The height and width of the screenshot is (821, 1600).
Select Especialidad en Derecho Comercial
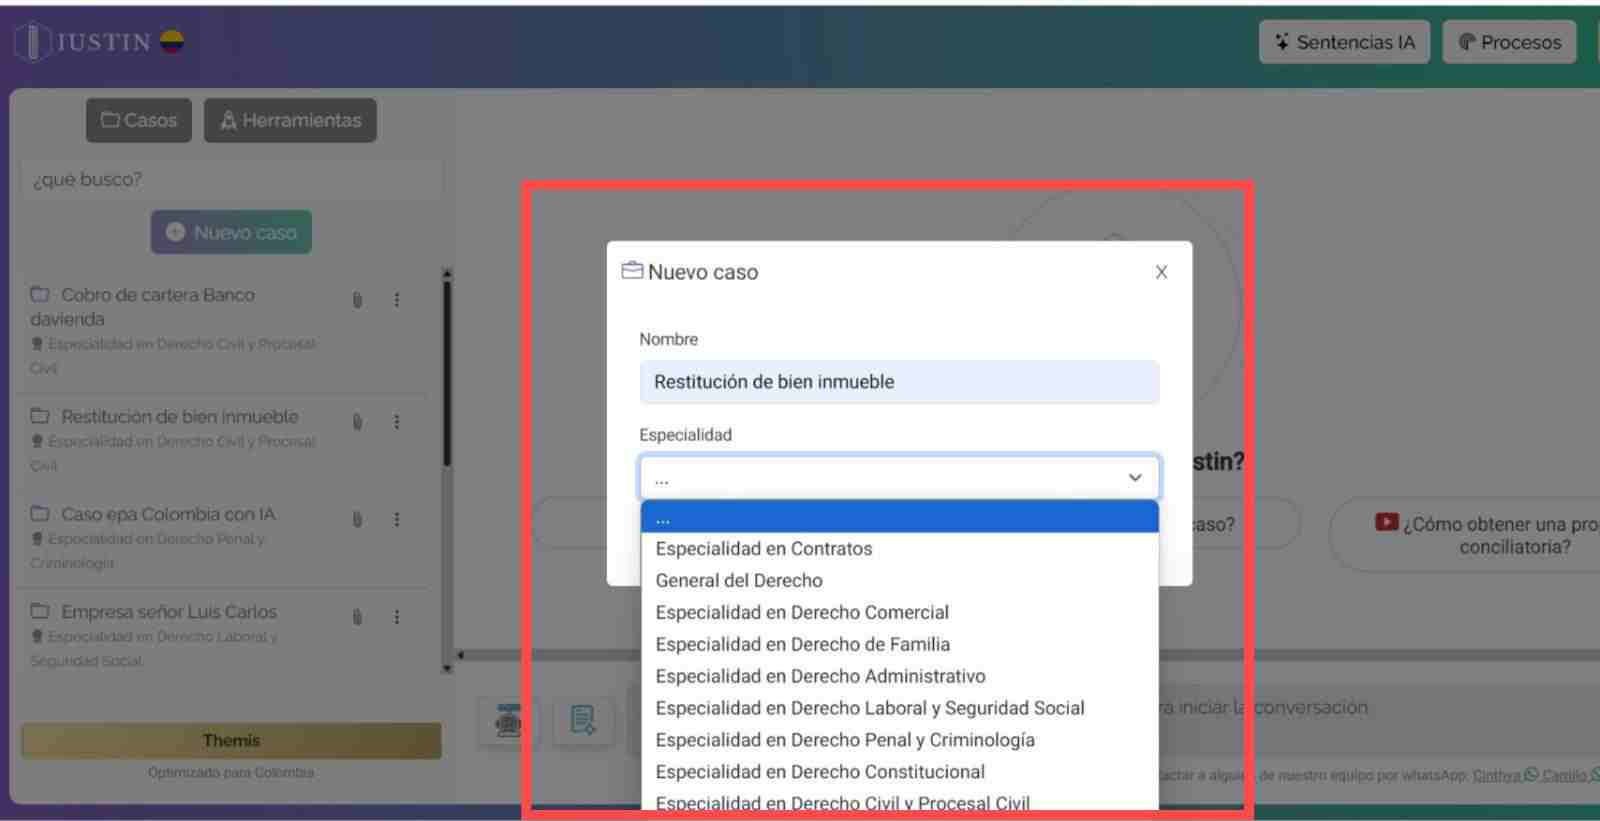pos(899,613)
